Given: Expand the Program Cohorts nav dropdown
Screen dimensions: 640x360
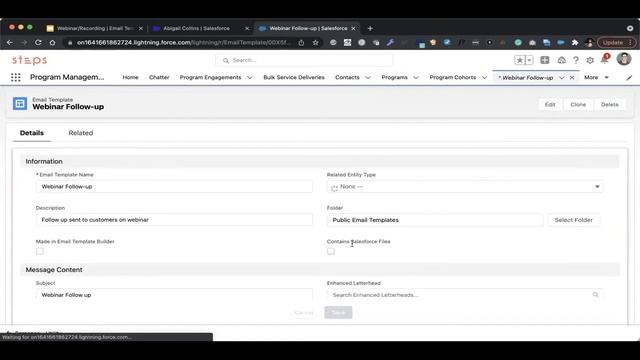Looking at the screenshot, I should 484,78.
